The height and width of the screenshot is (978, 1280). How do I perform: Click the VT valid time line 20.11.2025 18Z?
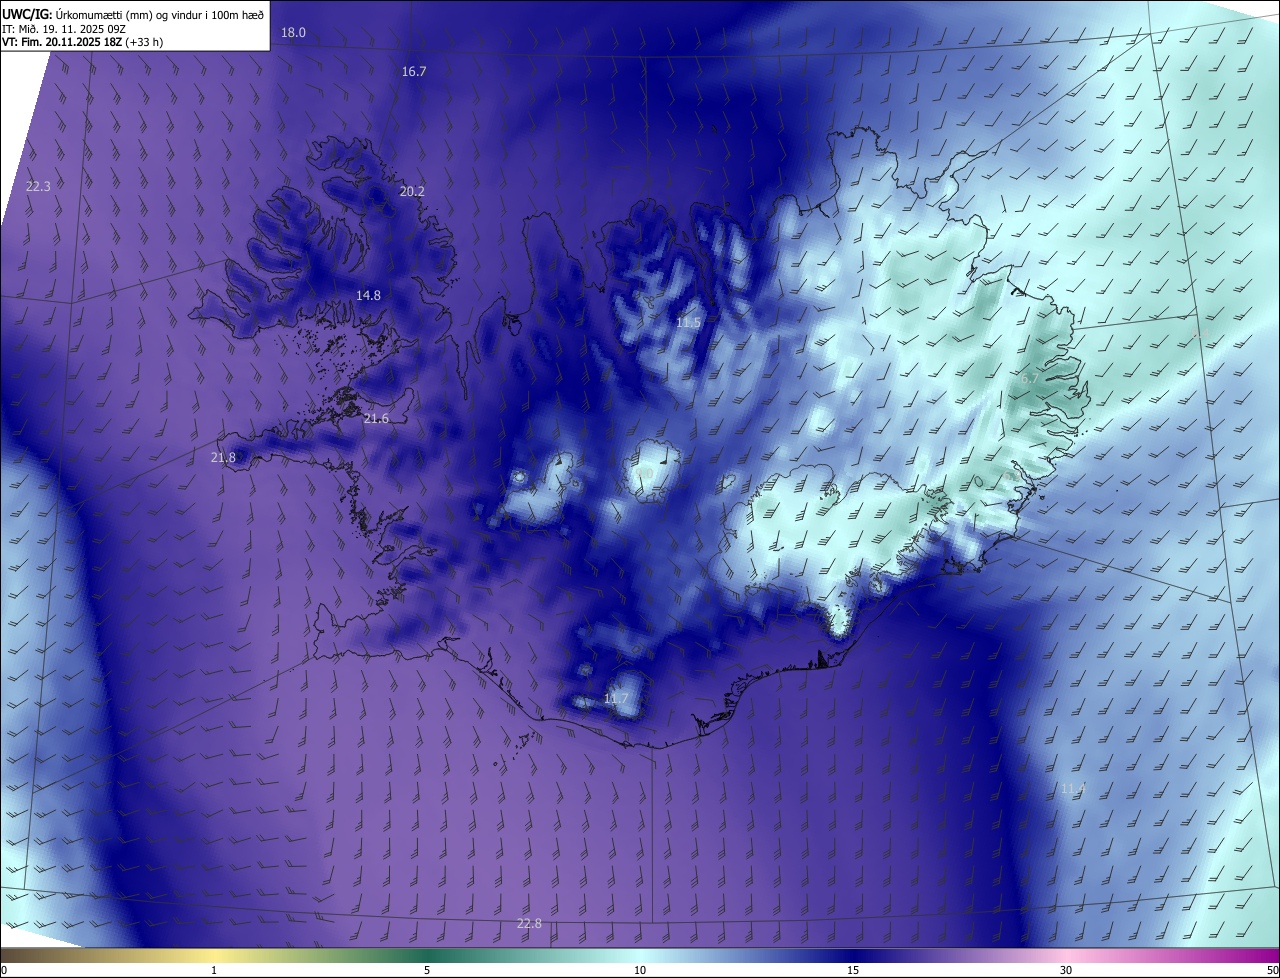tap(83, 42)
